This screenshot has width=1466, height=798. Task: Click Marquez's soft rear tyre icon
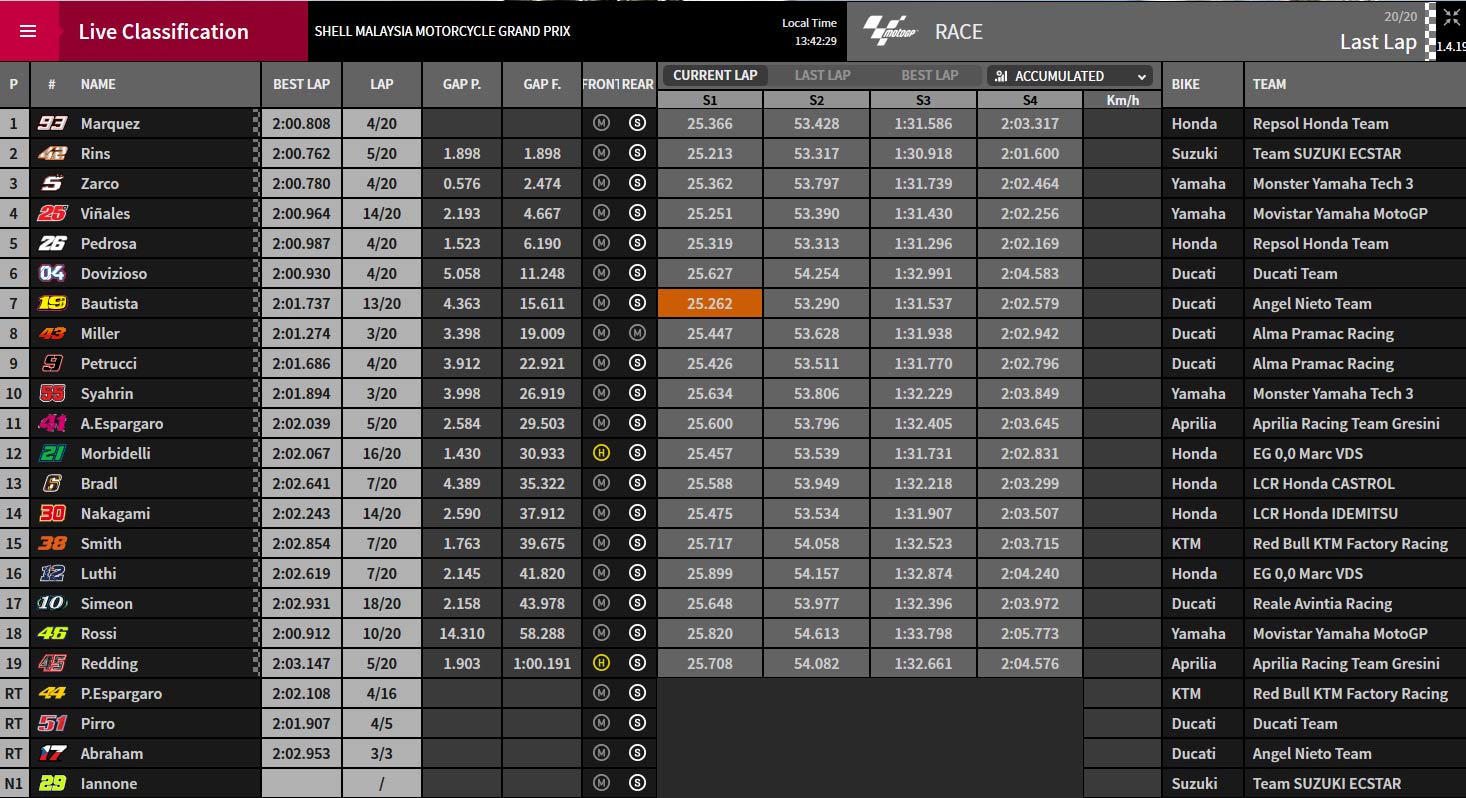coord(637,123)
